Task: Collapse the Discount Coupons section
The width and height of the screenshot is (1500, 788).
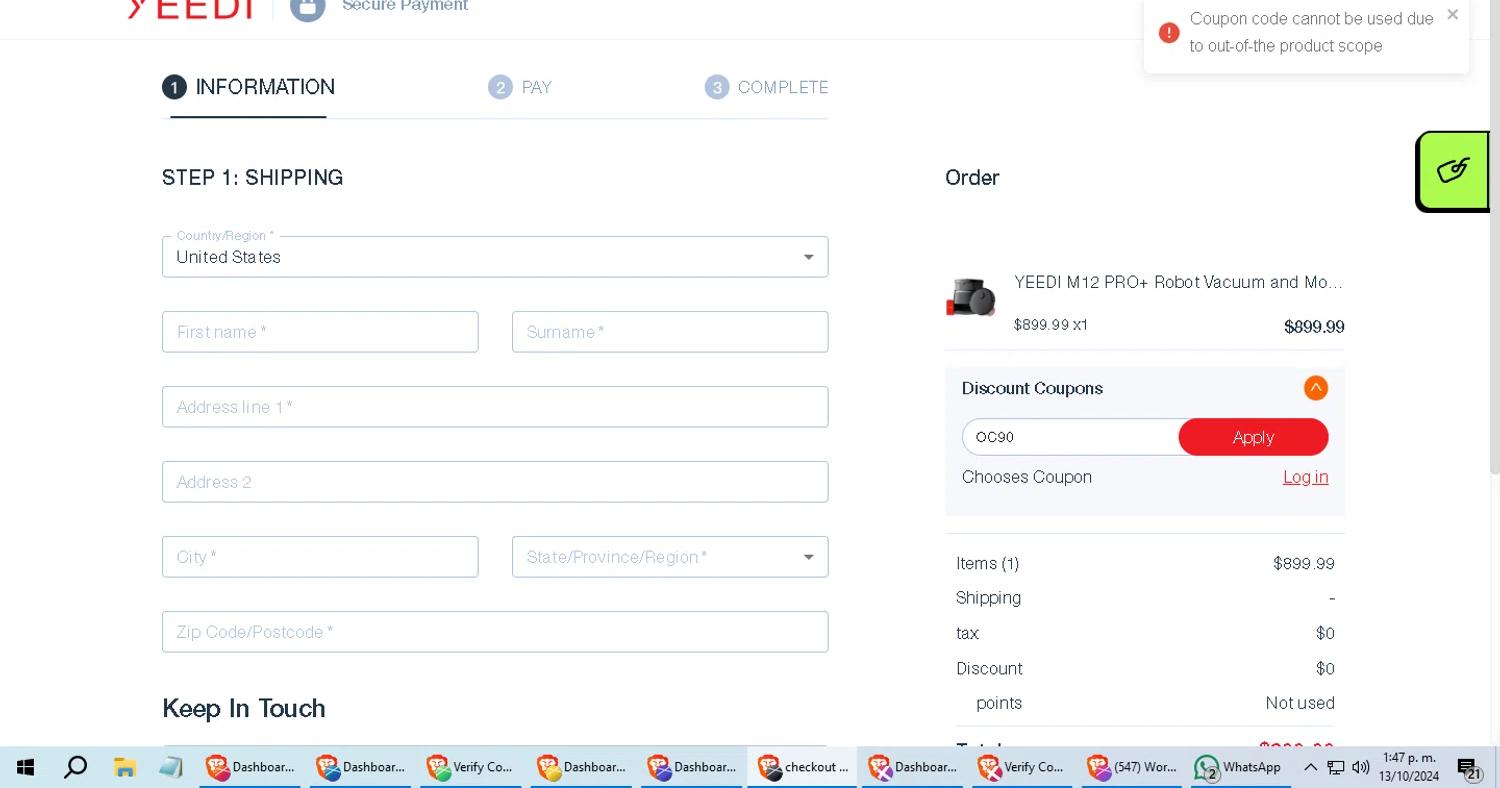Action: [1316, 388]
